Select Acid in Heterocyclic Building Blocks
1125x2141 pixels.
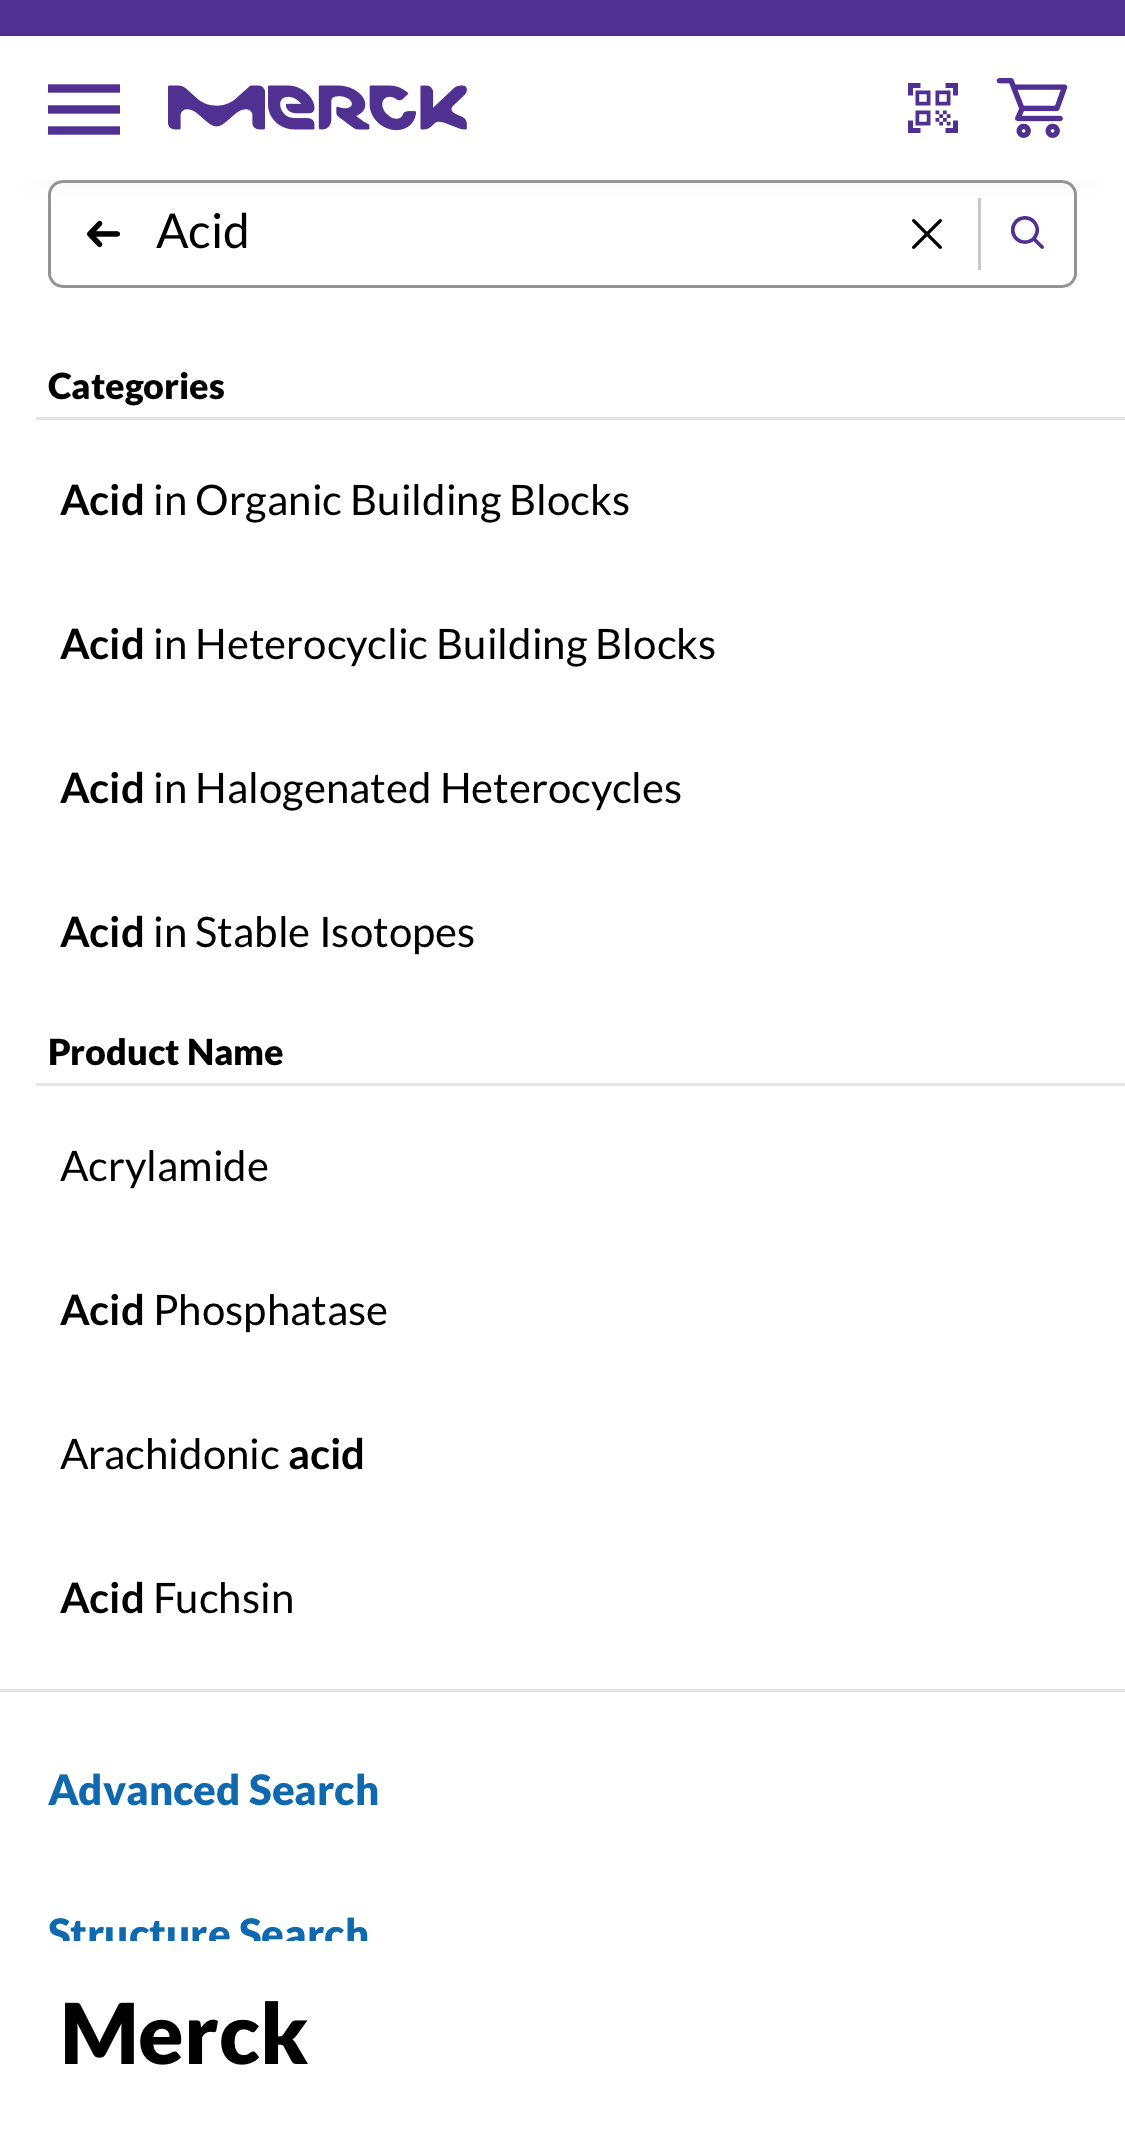click(x=388, y=643)
